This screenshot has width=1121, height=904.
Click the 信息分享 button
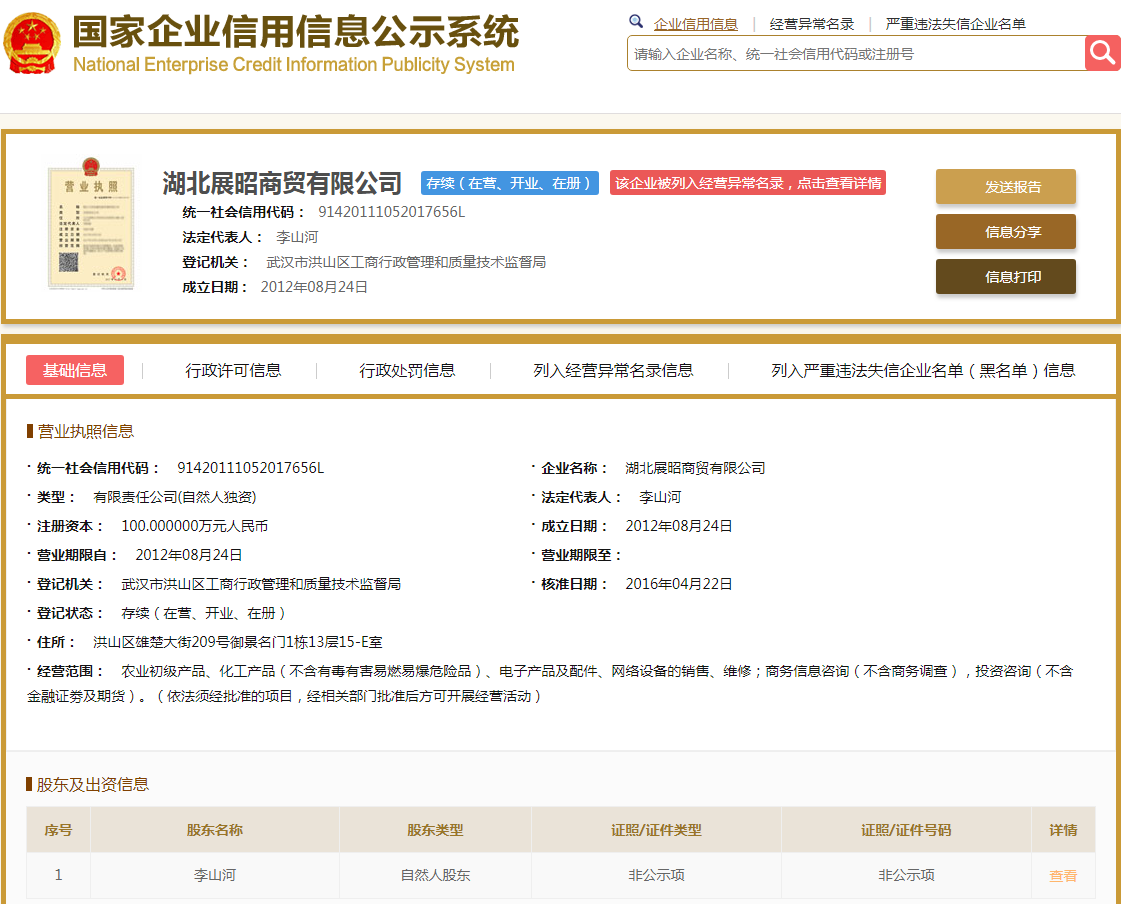(1005, 231)
